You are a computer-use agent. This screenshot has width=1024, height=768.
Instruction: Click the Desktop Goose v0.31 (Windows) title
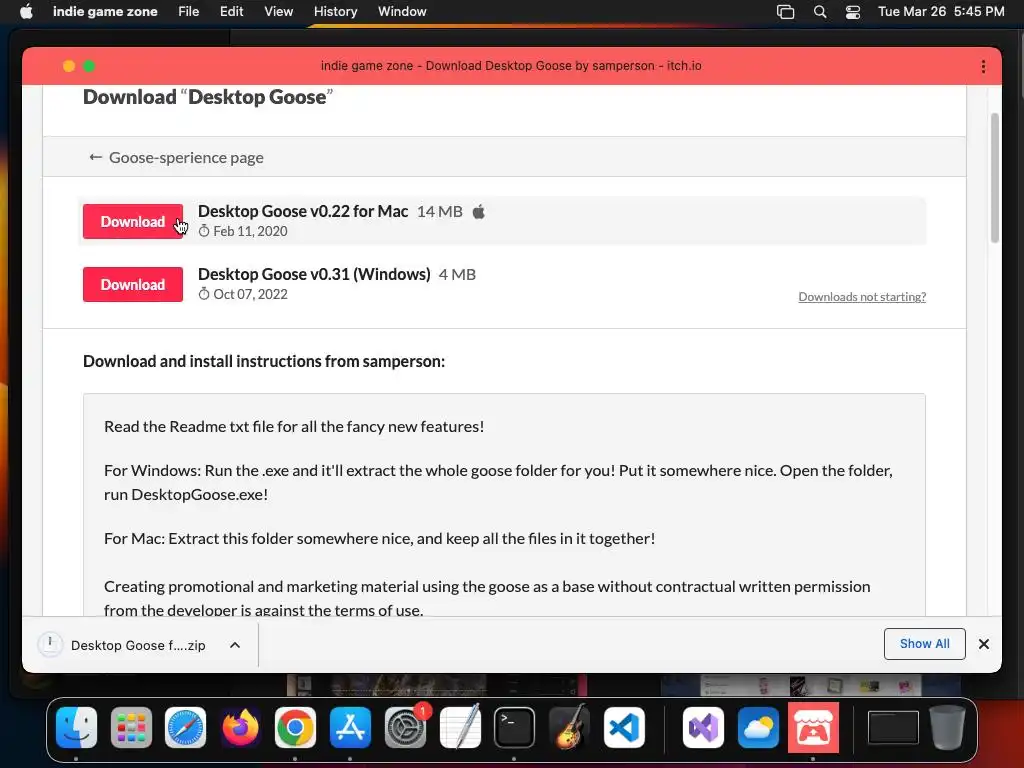(314, 274)
